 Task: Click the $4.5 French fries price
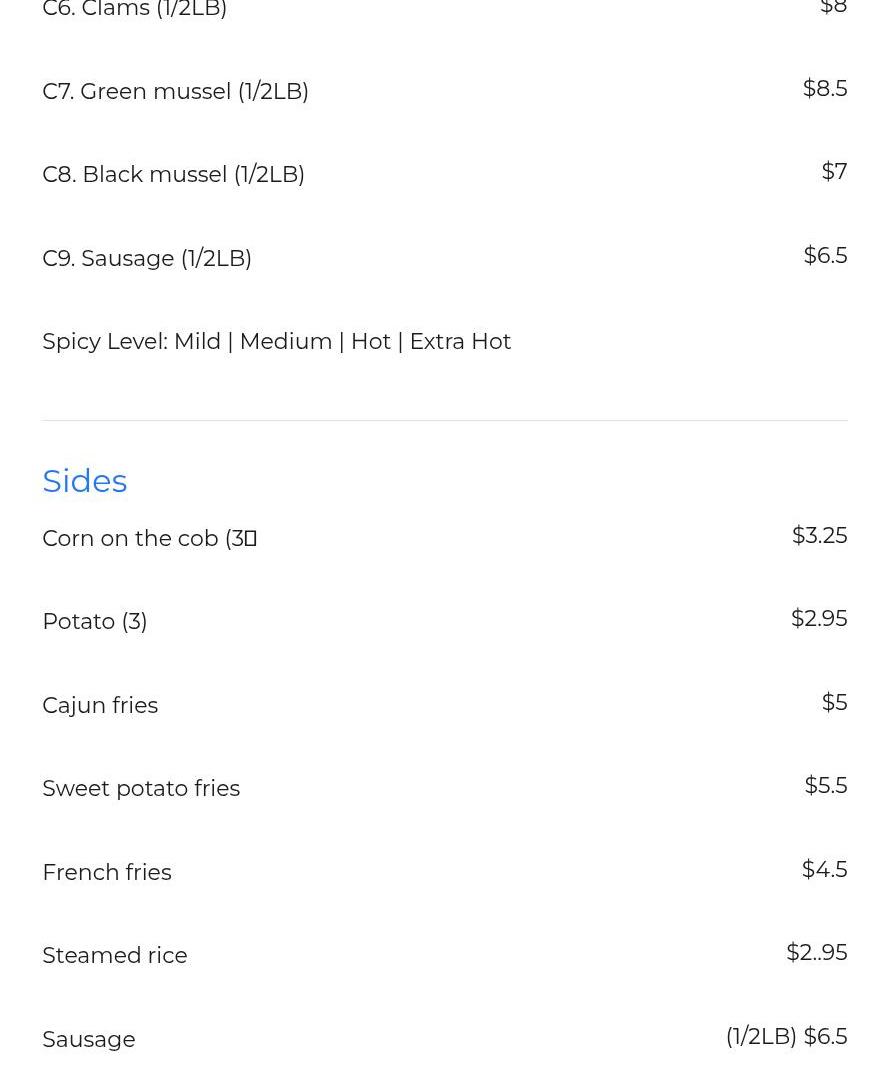824,869
